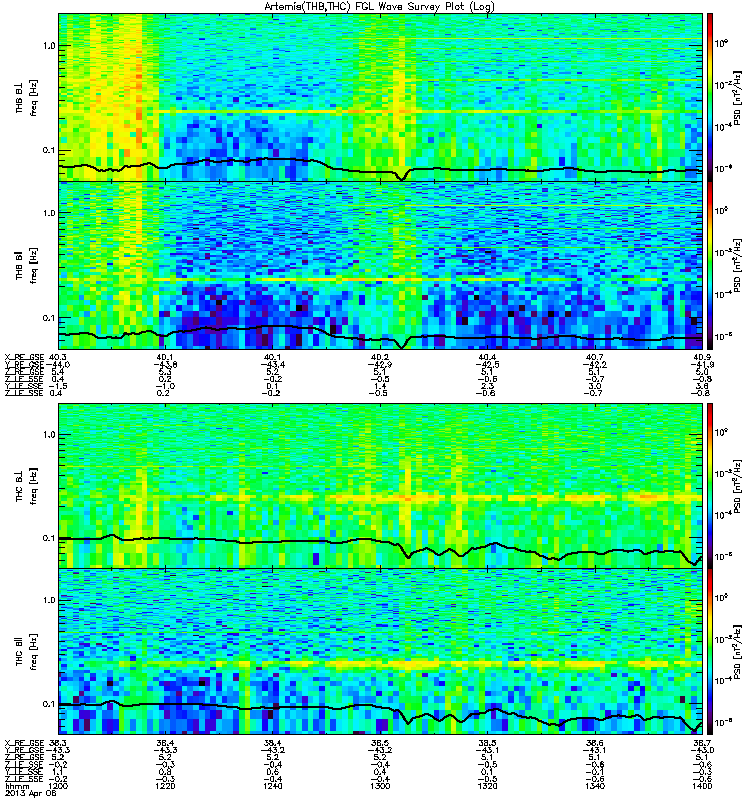Click THB Y_RE_GSE value '-41.9'
The image size is (750, 800).
(x=702, y=365)
